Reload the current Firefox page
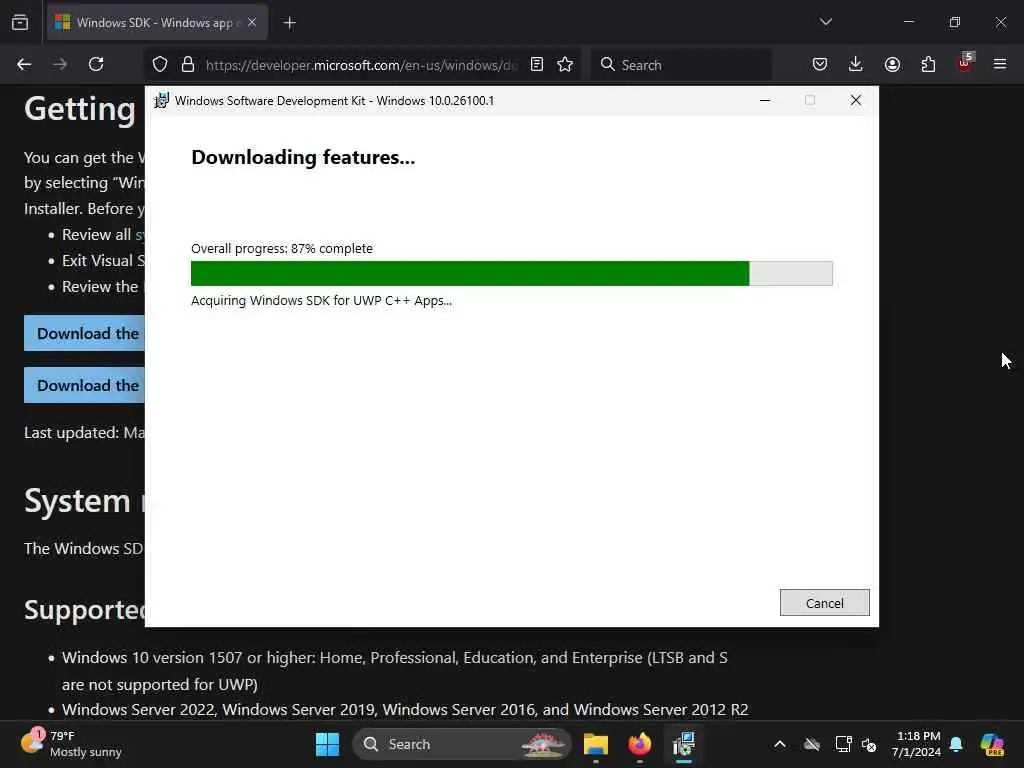This screenshot has width=1024, height=768. (96, 65)
